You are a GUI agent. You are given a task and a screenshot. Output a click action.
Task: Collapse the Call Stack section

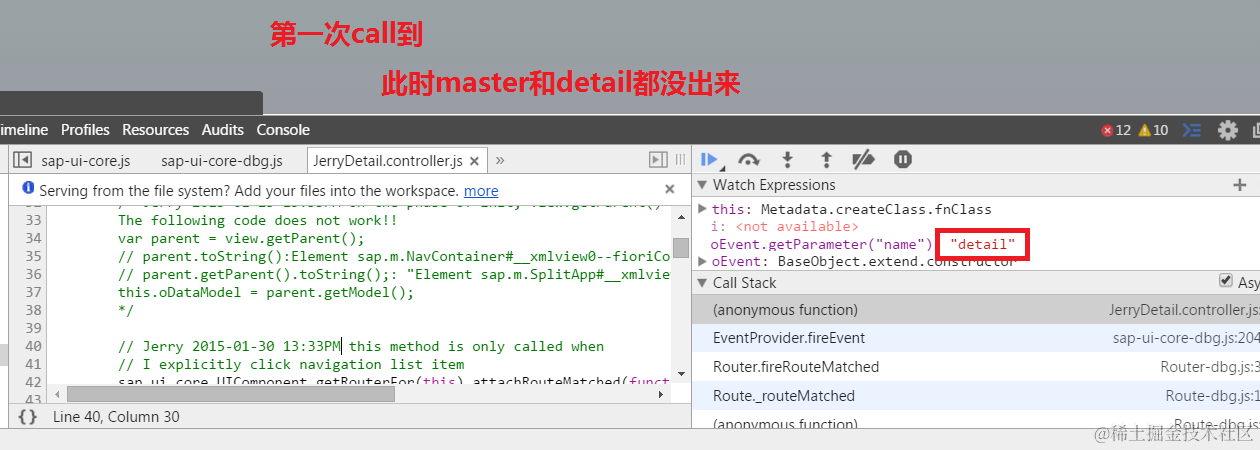point(703,283)
